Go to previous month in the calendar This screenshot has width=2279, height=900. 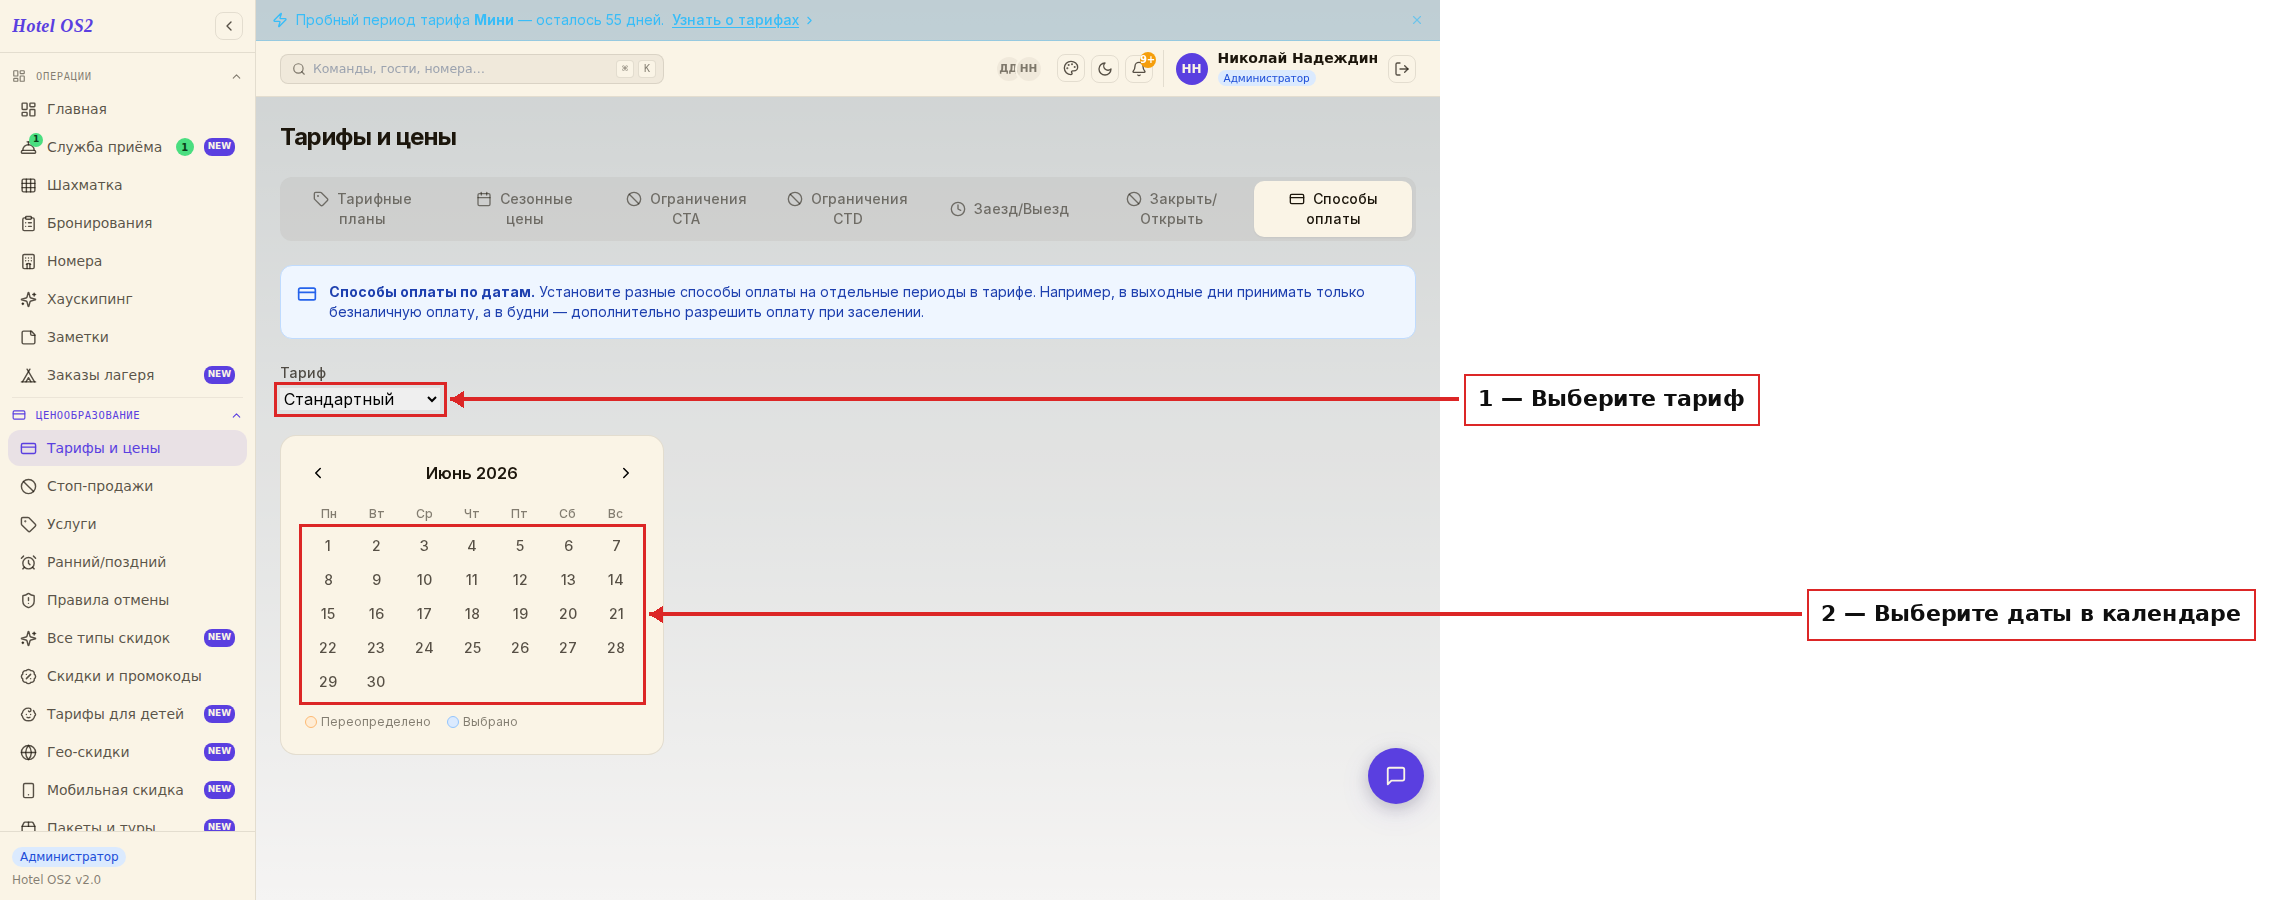318,473
